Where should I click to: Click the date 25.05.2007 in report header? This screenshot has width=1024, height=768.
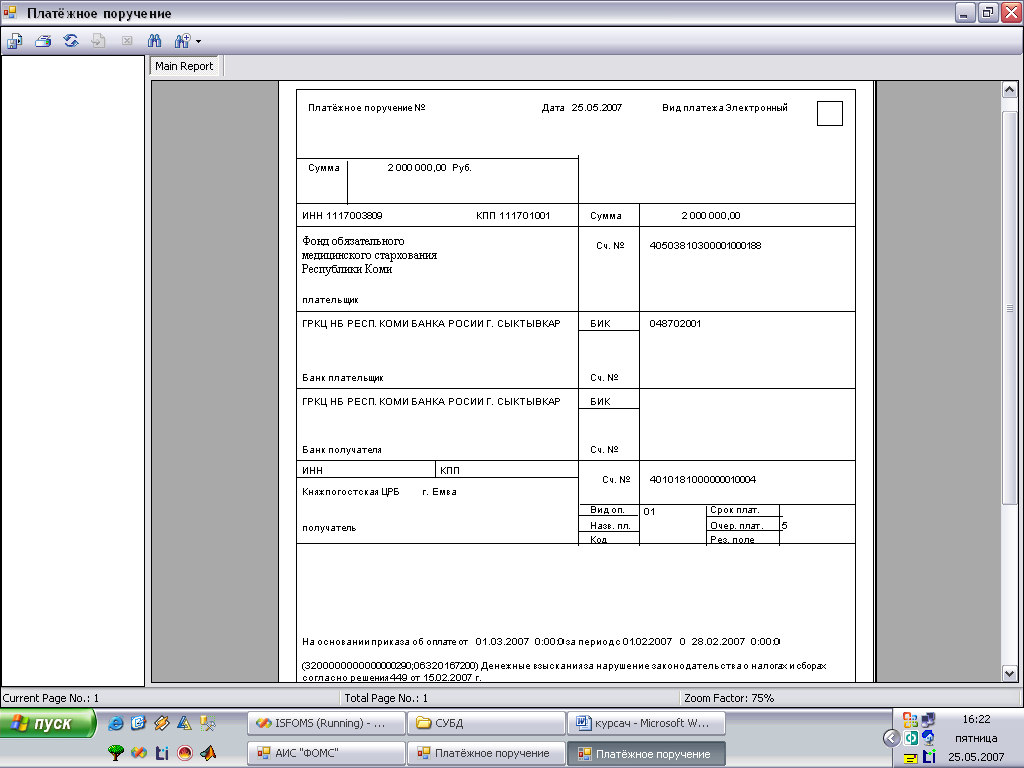coord(596,108)
